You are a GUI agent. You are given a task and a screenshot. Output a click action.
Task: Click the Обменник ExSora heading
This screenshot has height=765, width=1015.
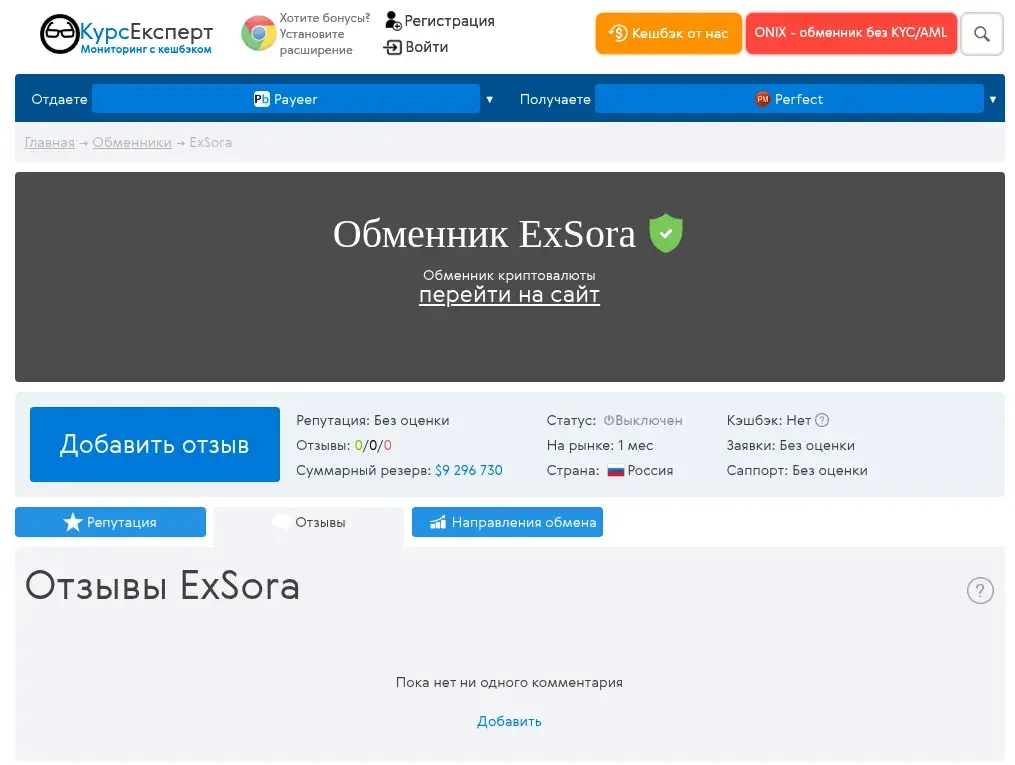pos(484,234)
